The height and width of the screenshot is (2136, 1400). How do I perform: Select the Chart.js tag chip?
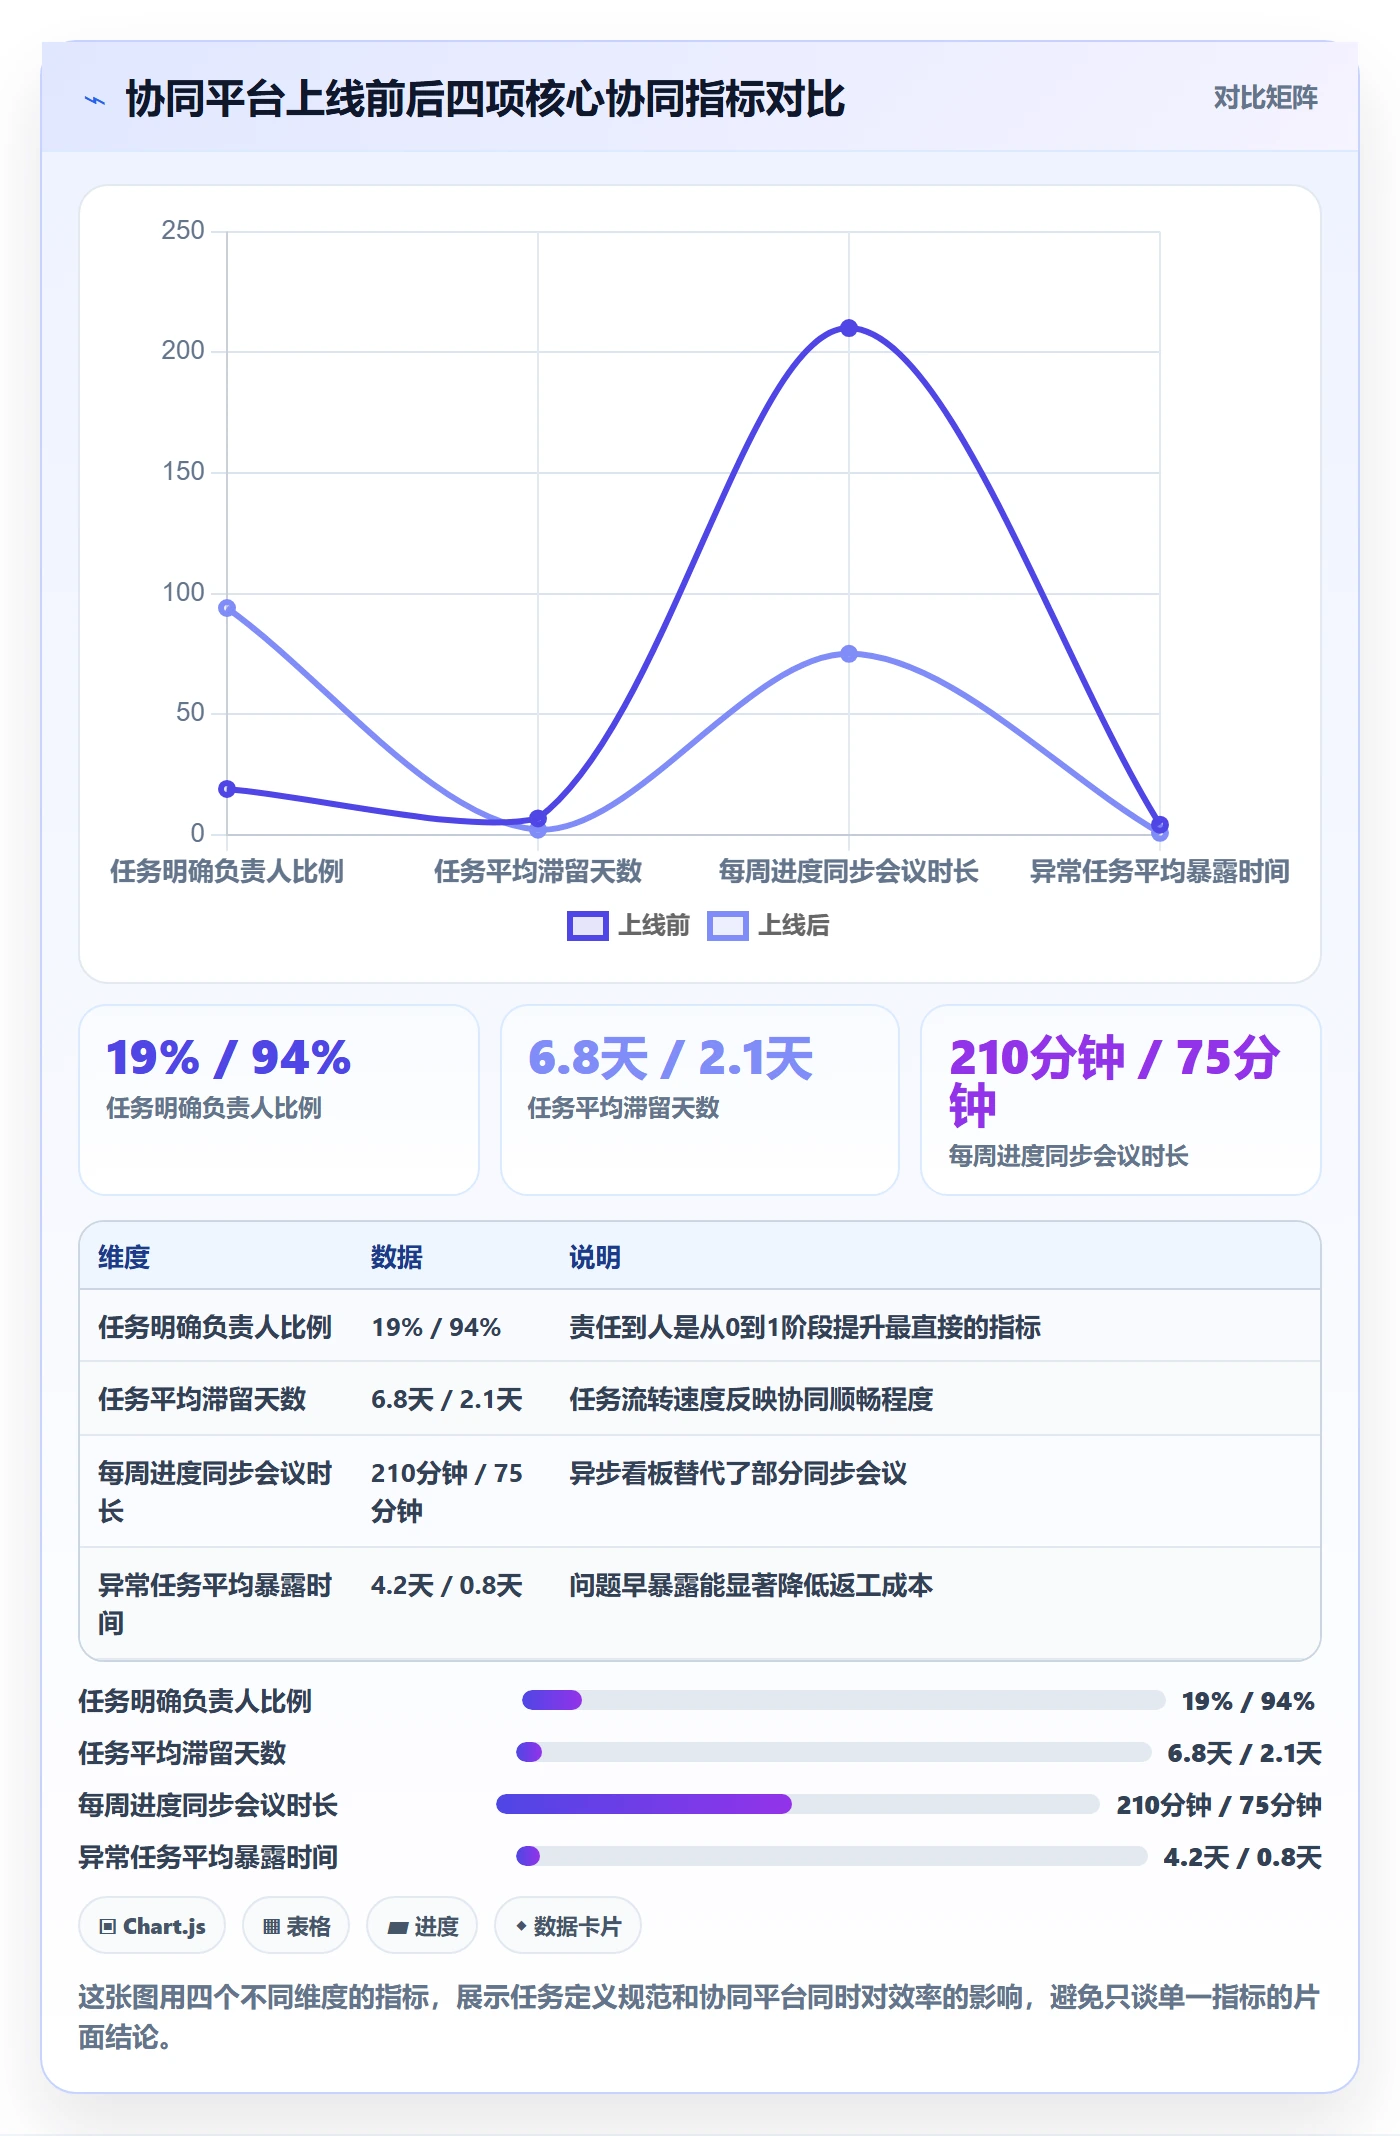coord(152,1926)
